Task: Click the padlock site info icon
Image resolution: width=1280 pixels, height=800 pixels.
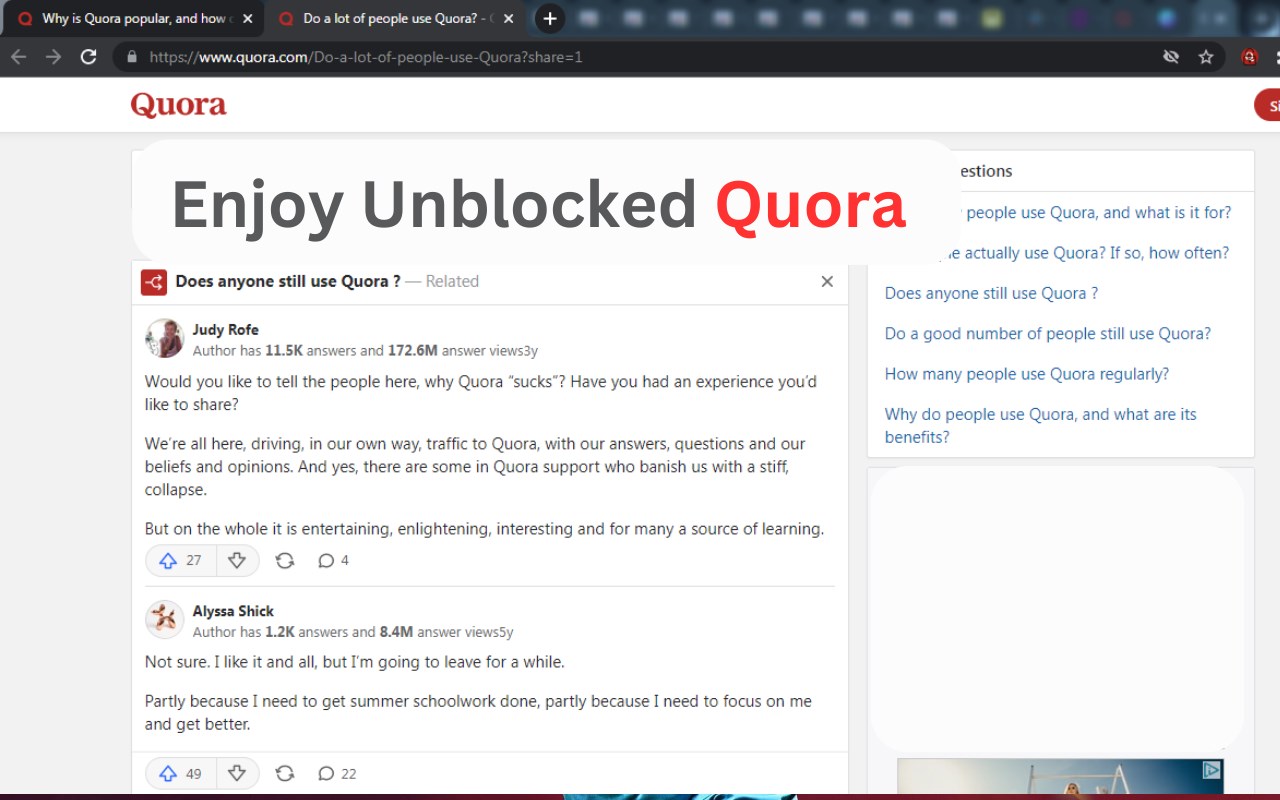Action: pos(131,57)
